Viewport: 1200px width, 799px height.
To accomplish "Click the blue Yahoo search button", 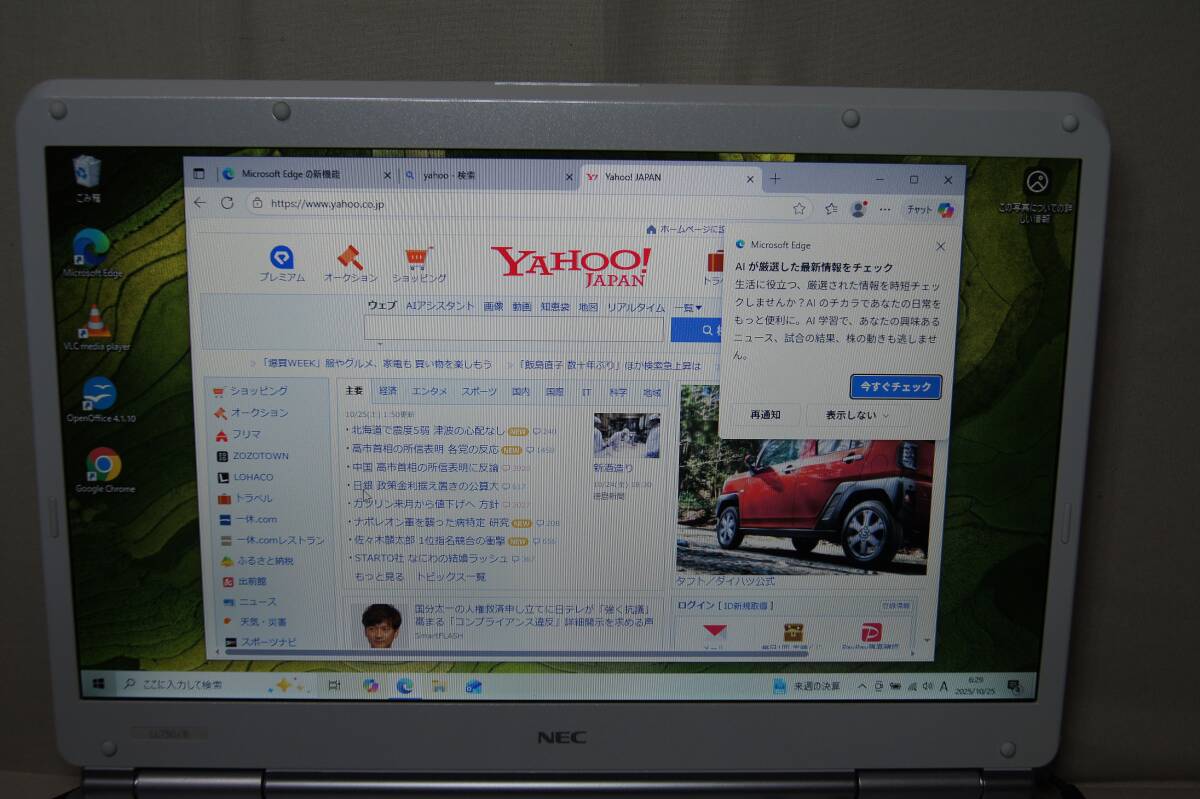I will [x=696, y=330].
